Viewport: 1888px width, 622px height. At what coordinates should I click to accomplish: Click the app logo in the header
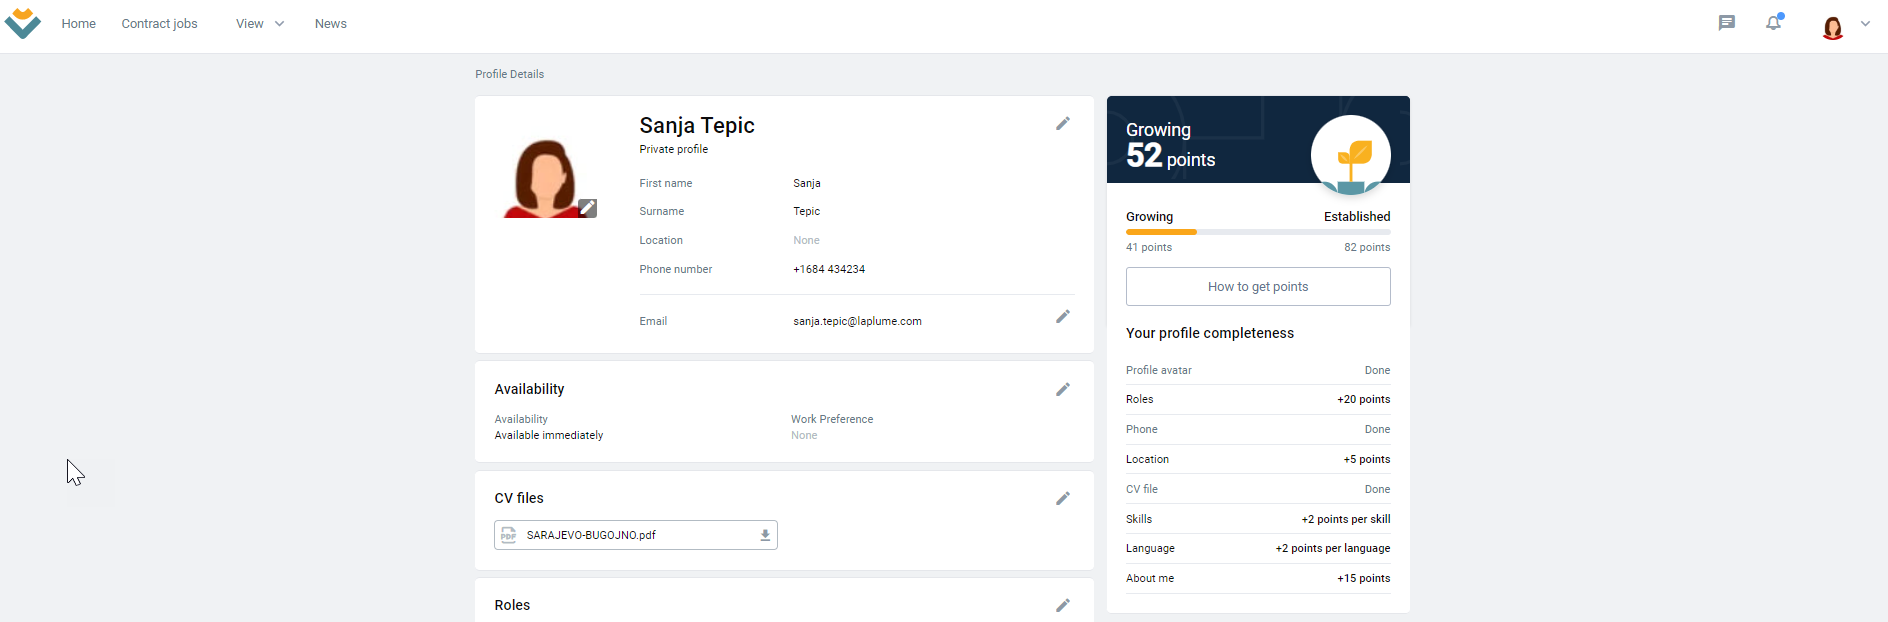click(23, 23)
